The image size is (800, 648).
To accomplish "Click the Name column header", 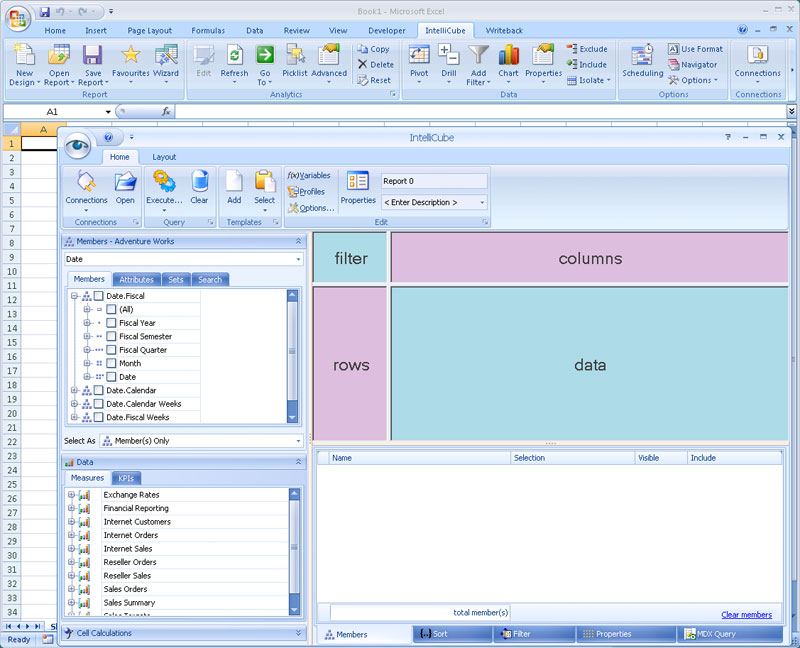I will coord(419,458).
